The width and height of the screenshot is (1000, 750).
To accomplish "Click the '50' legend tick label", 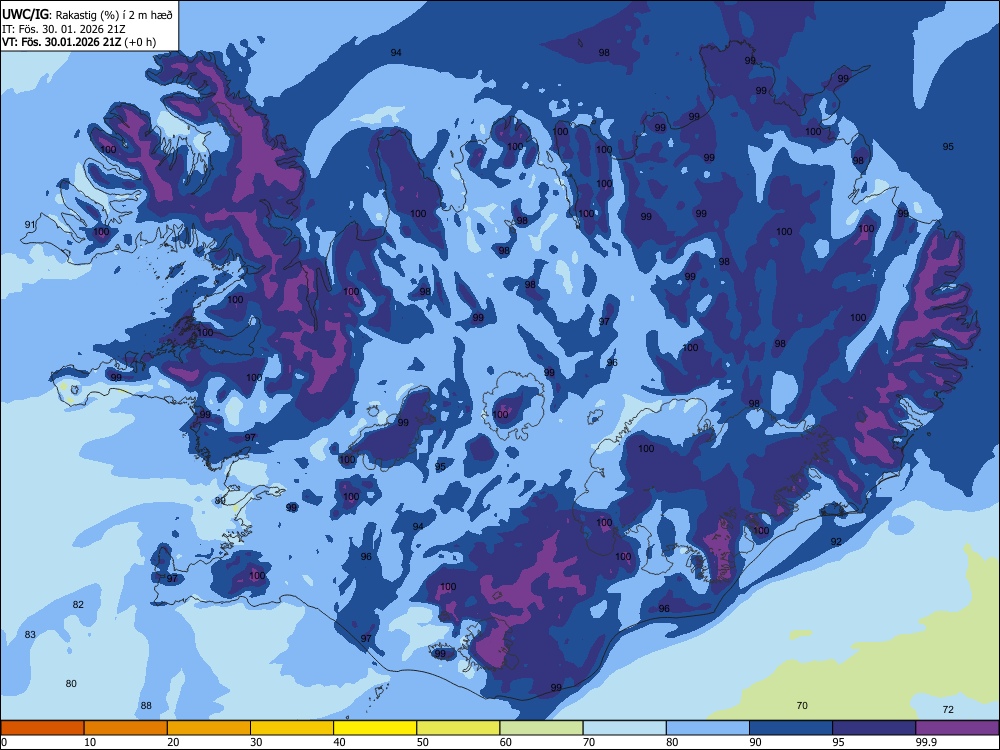I will (422, 742).
